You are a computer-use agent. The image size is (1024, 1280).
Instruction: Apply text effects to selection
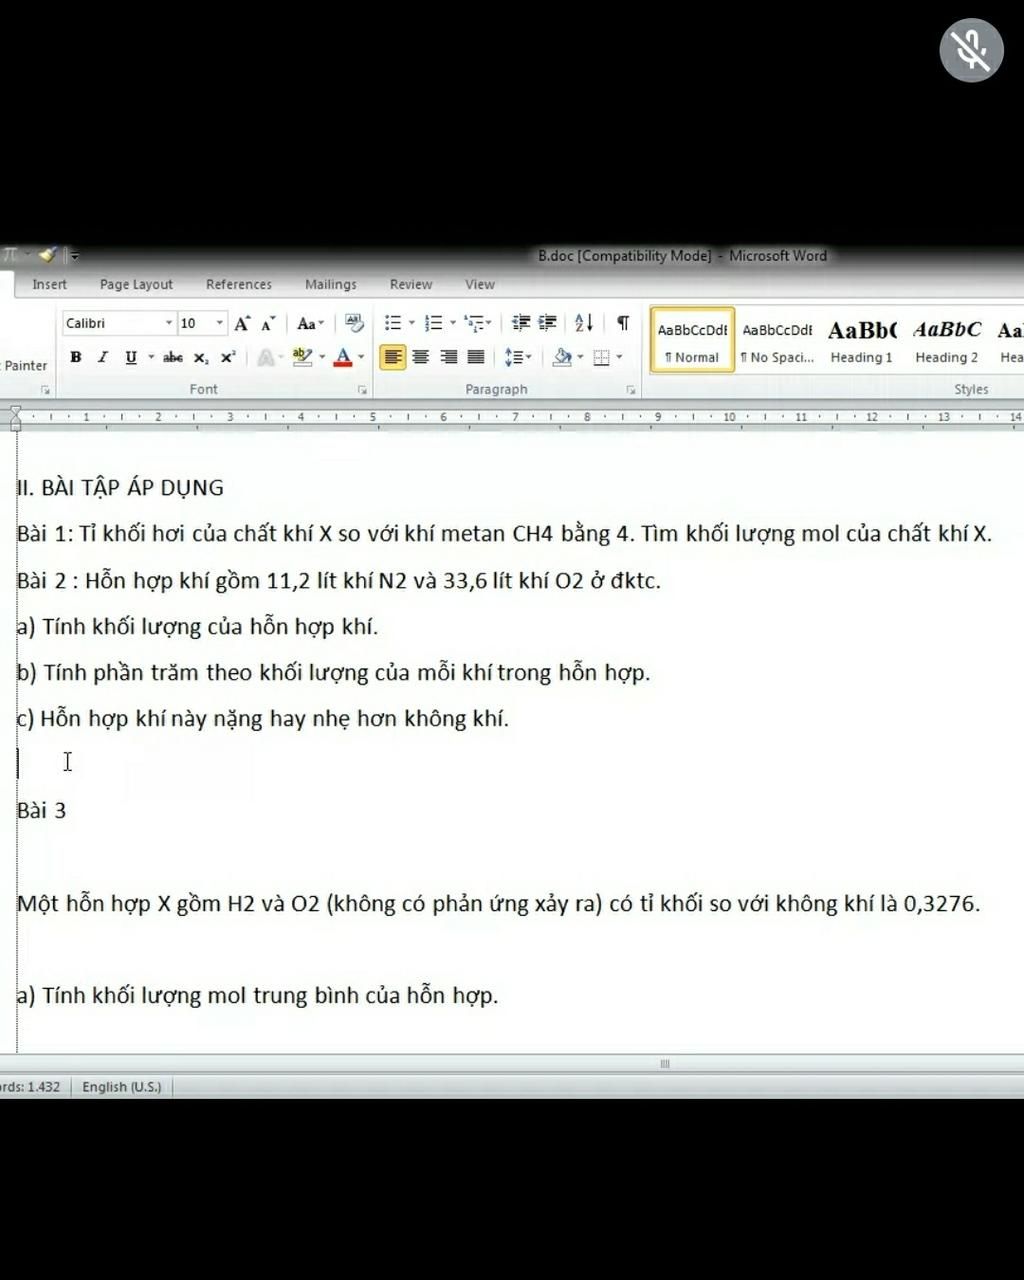tap(265, 357)
